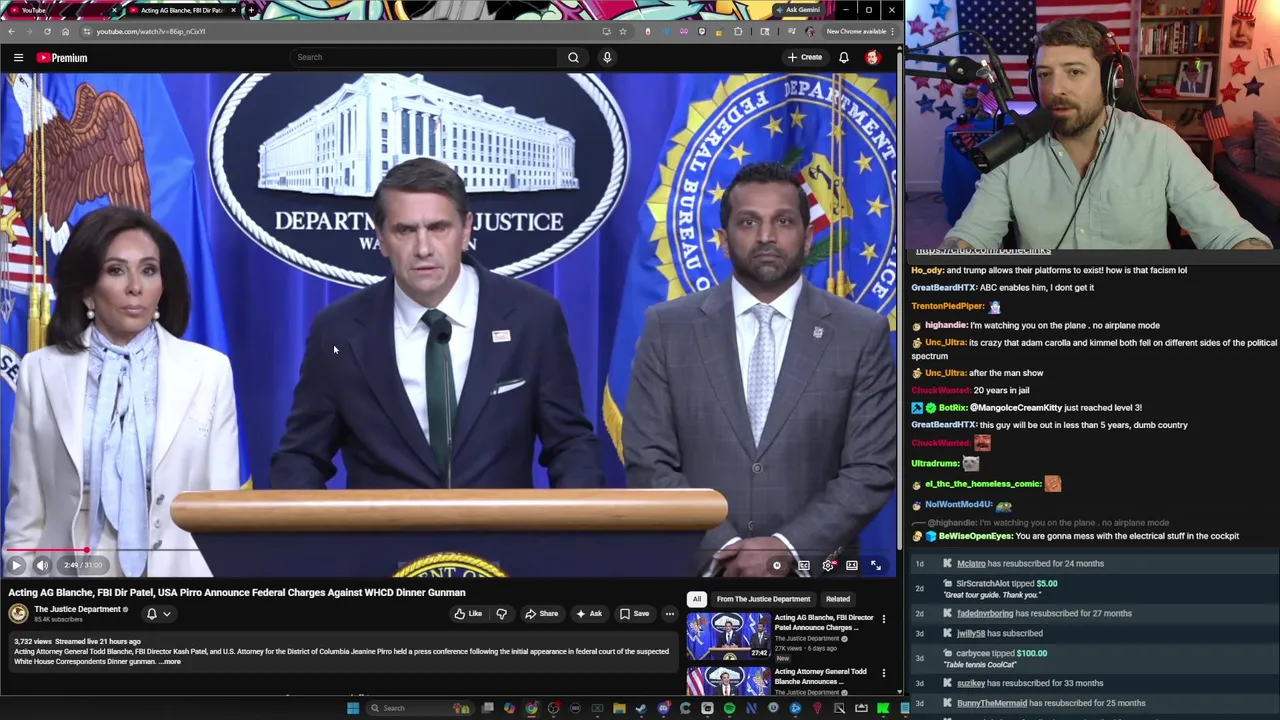This screenshot has width=1280, height=720.
Task: Enter fullscreen mode in the player
Action: [876, 566]
